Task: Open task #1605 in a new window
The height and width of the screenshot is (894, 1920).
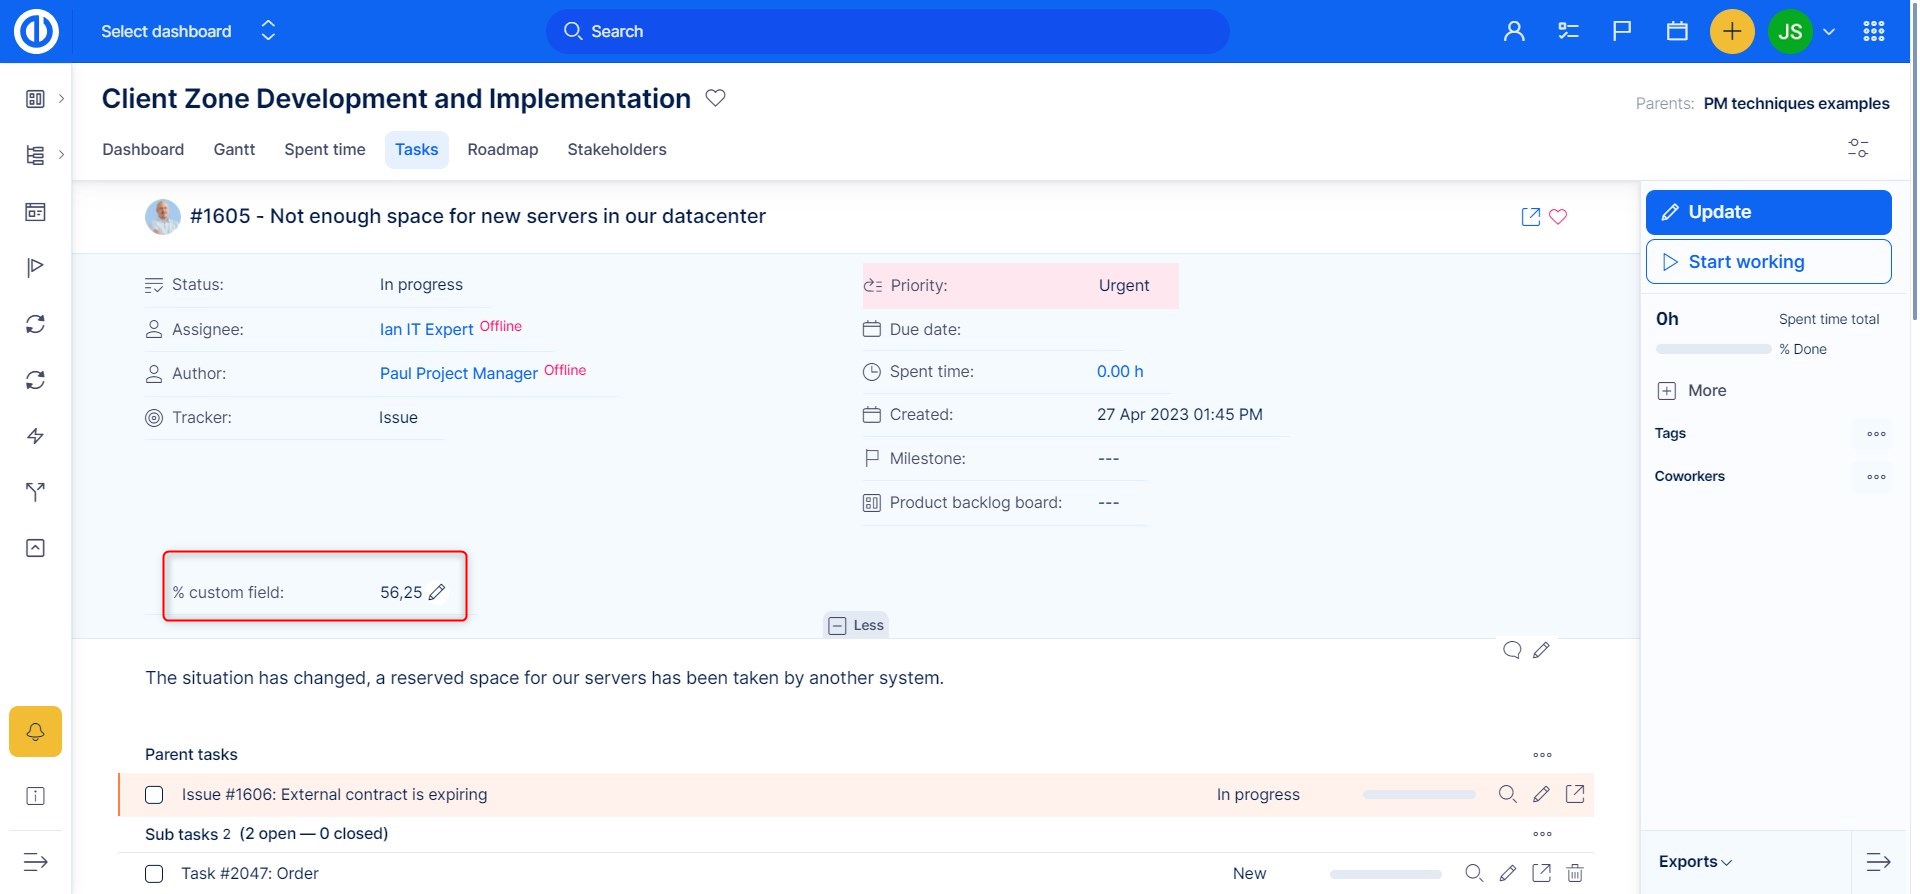Action: coord(1530,217)
